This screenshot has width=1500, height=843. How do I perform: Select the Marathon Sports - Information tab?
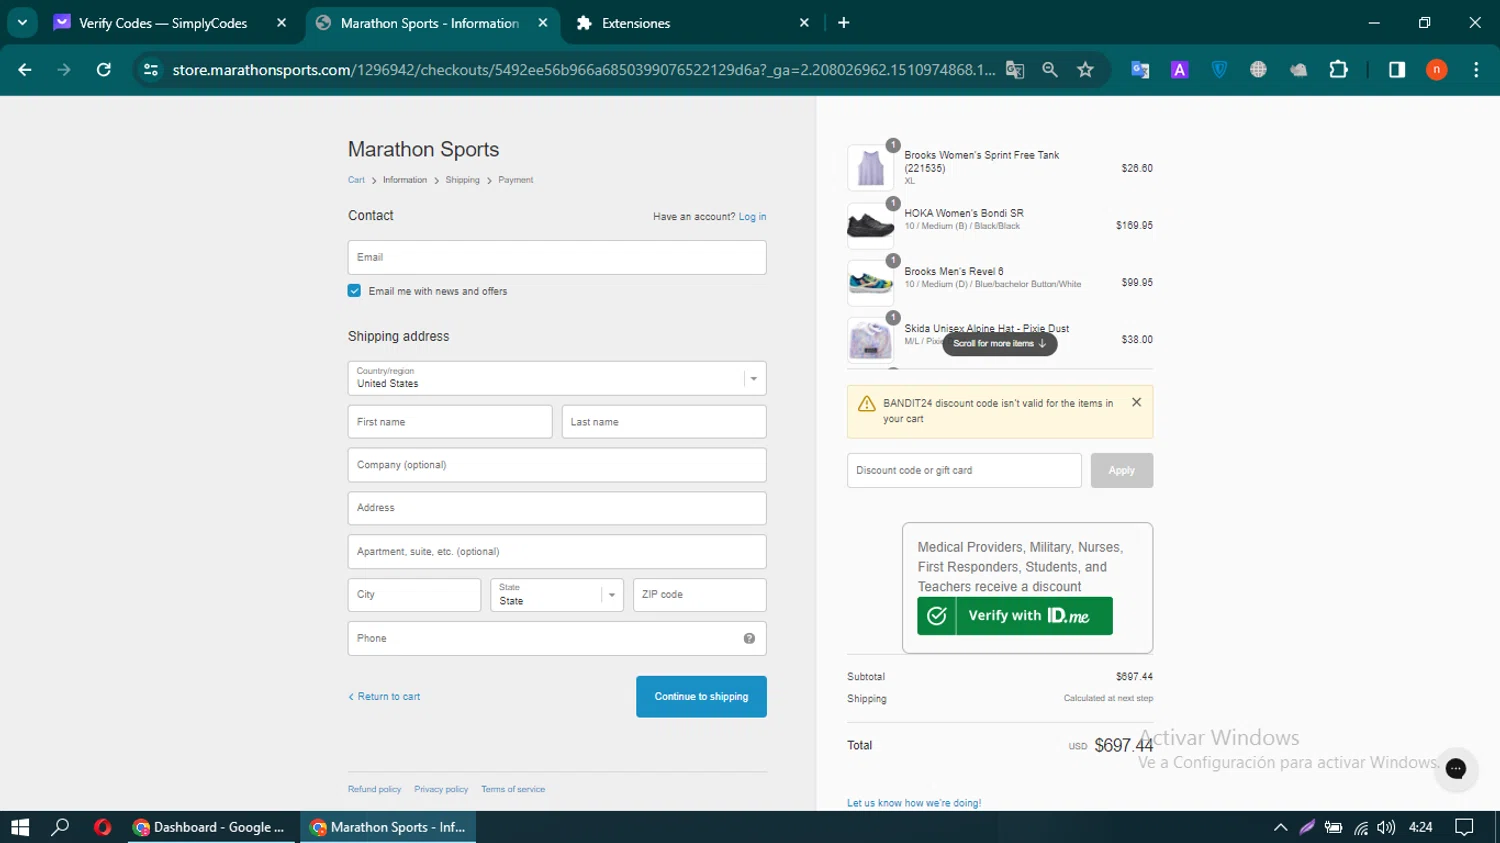coord(430,23)
